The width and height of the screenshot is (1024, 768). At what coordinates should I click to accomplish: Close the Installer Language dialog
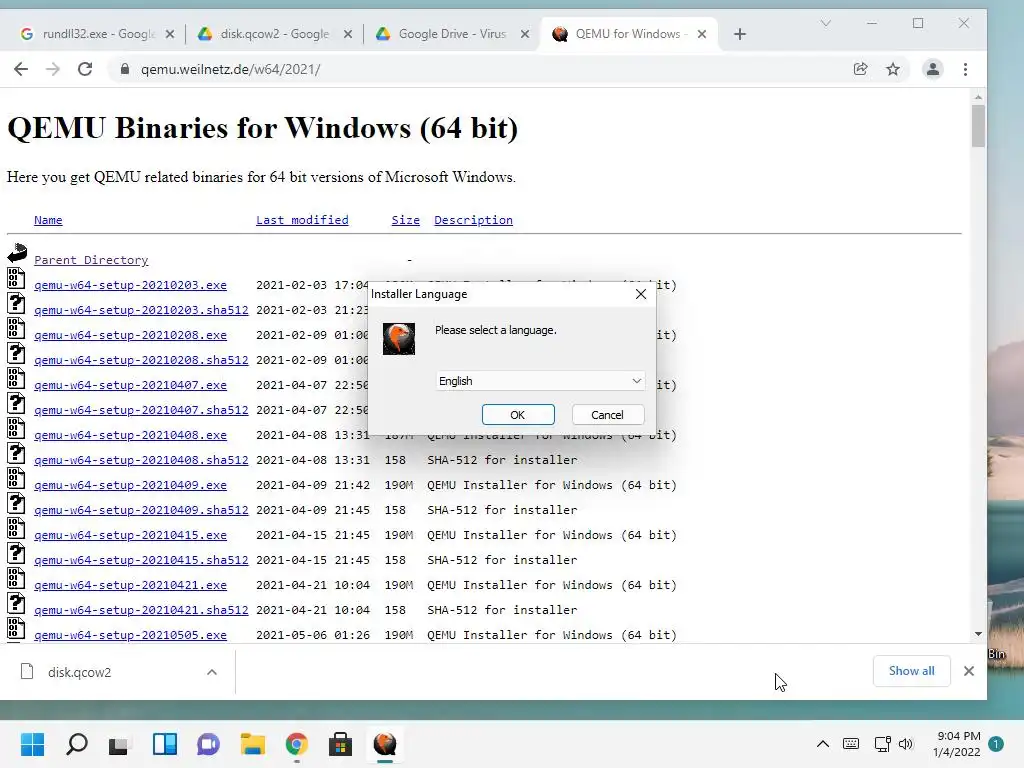tap(641, 294)
